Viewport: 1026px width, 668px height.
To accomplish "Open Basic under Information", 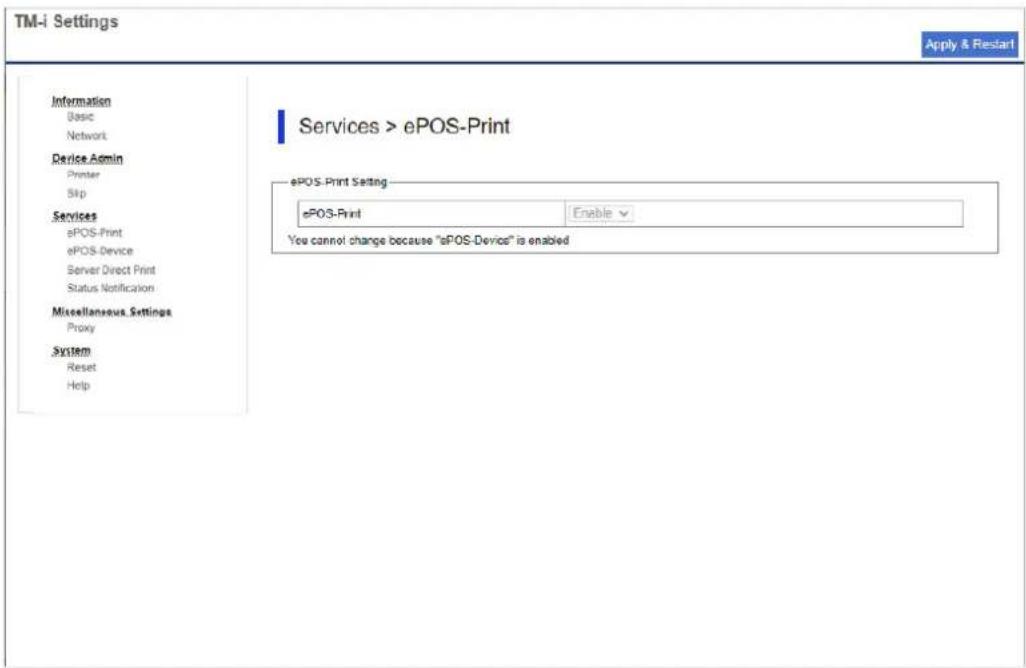I will [80, 116].
